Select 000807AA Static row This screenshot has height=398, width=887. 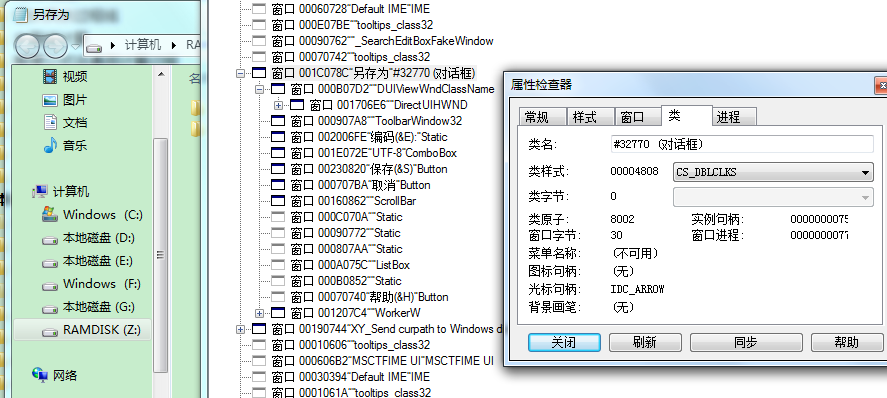pos(346,249)
